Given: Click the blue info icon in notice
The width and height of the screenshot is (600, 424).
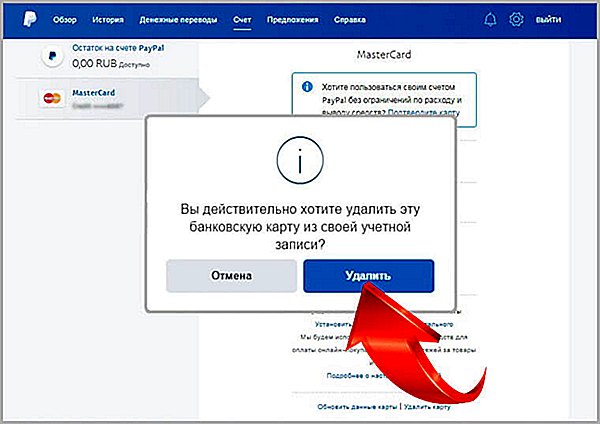Looking at the screenshot, I should 307,87.
